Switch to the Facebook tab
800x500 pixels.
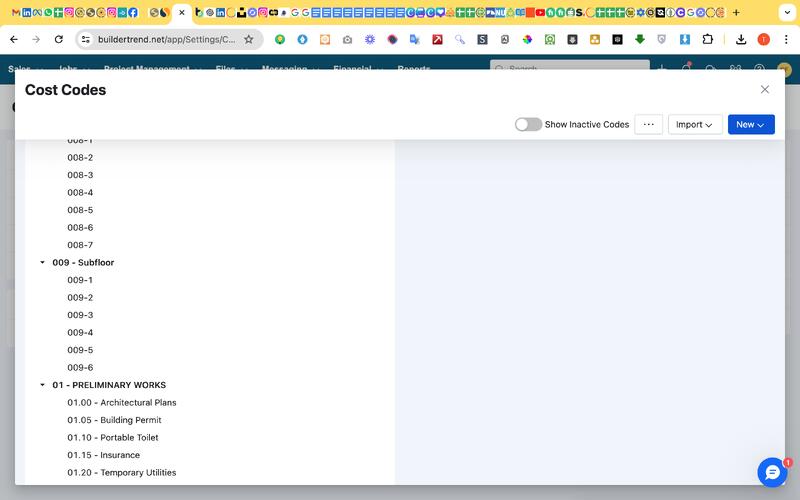(x=133, y=12)
